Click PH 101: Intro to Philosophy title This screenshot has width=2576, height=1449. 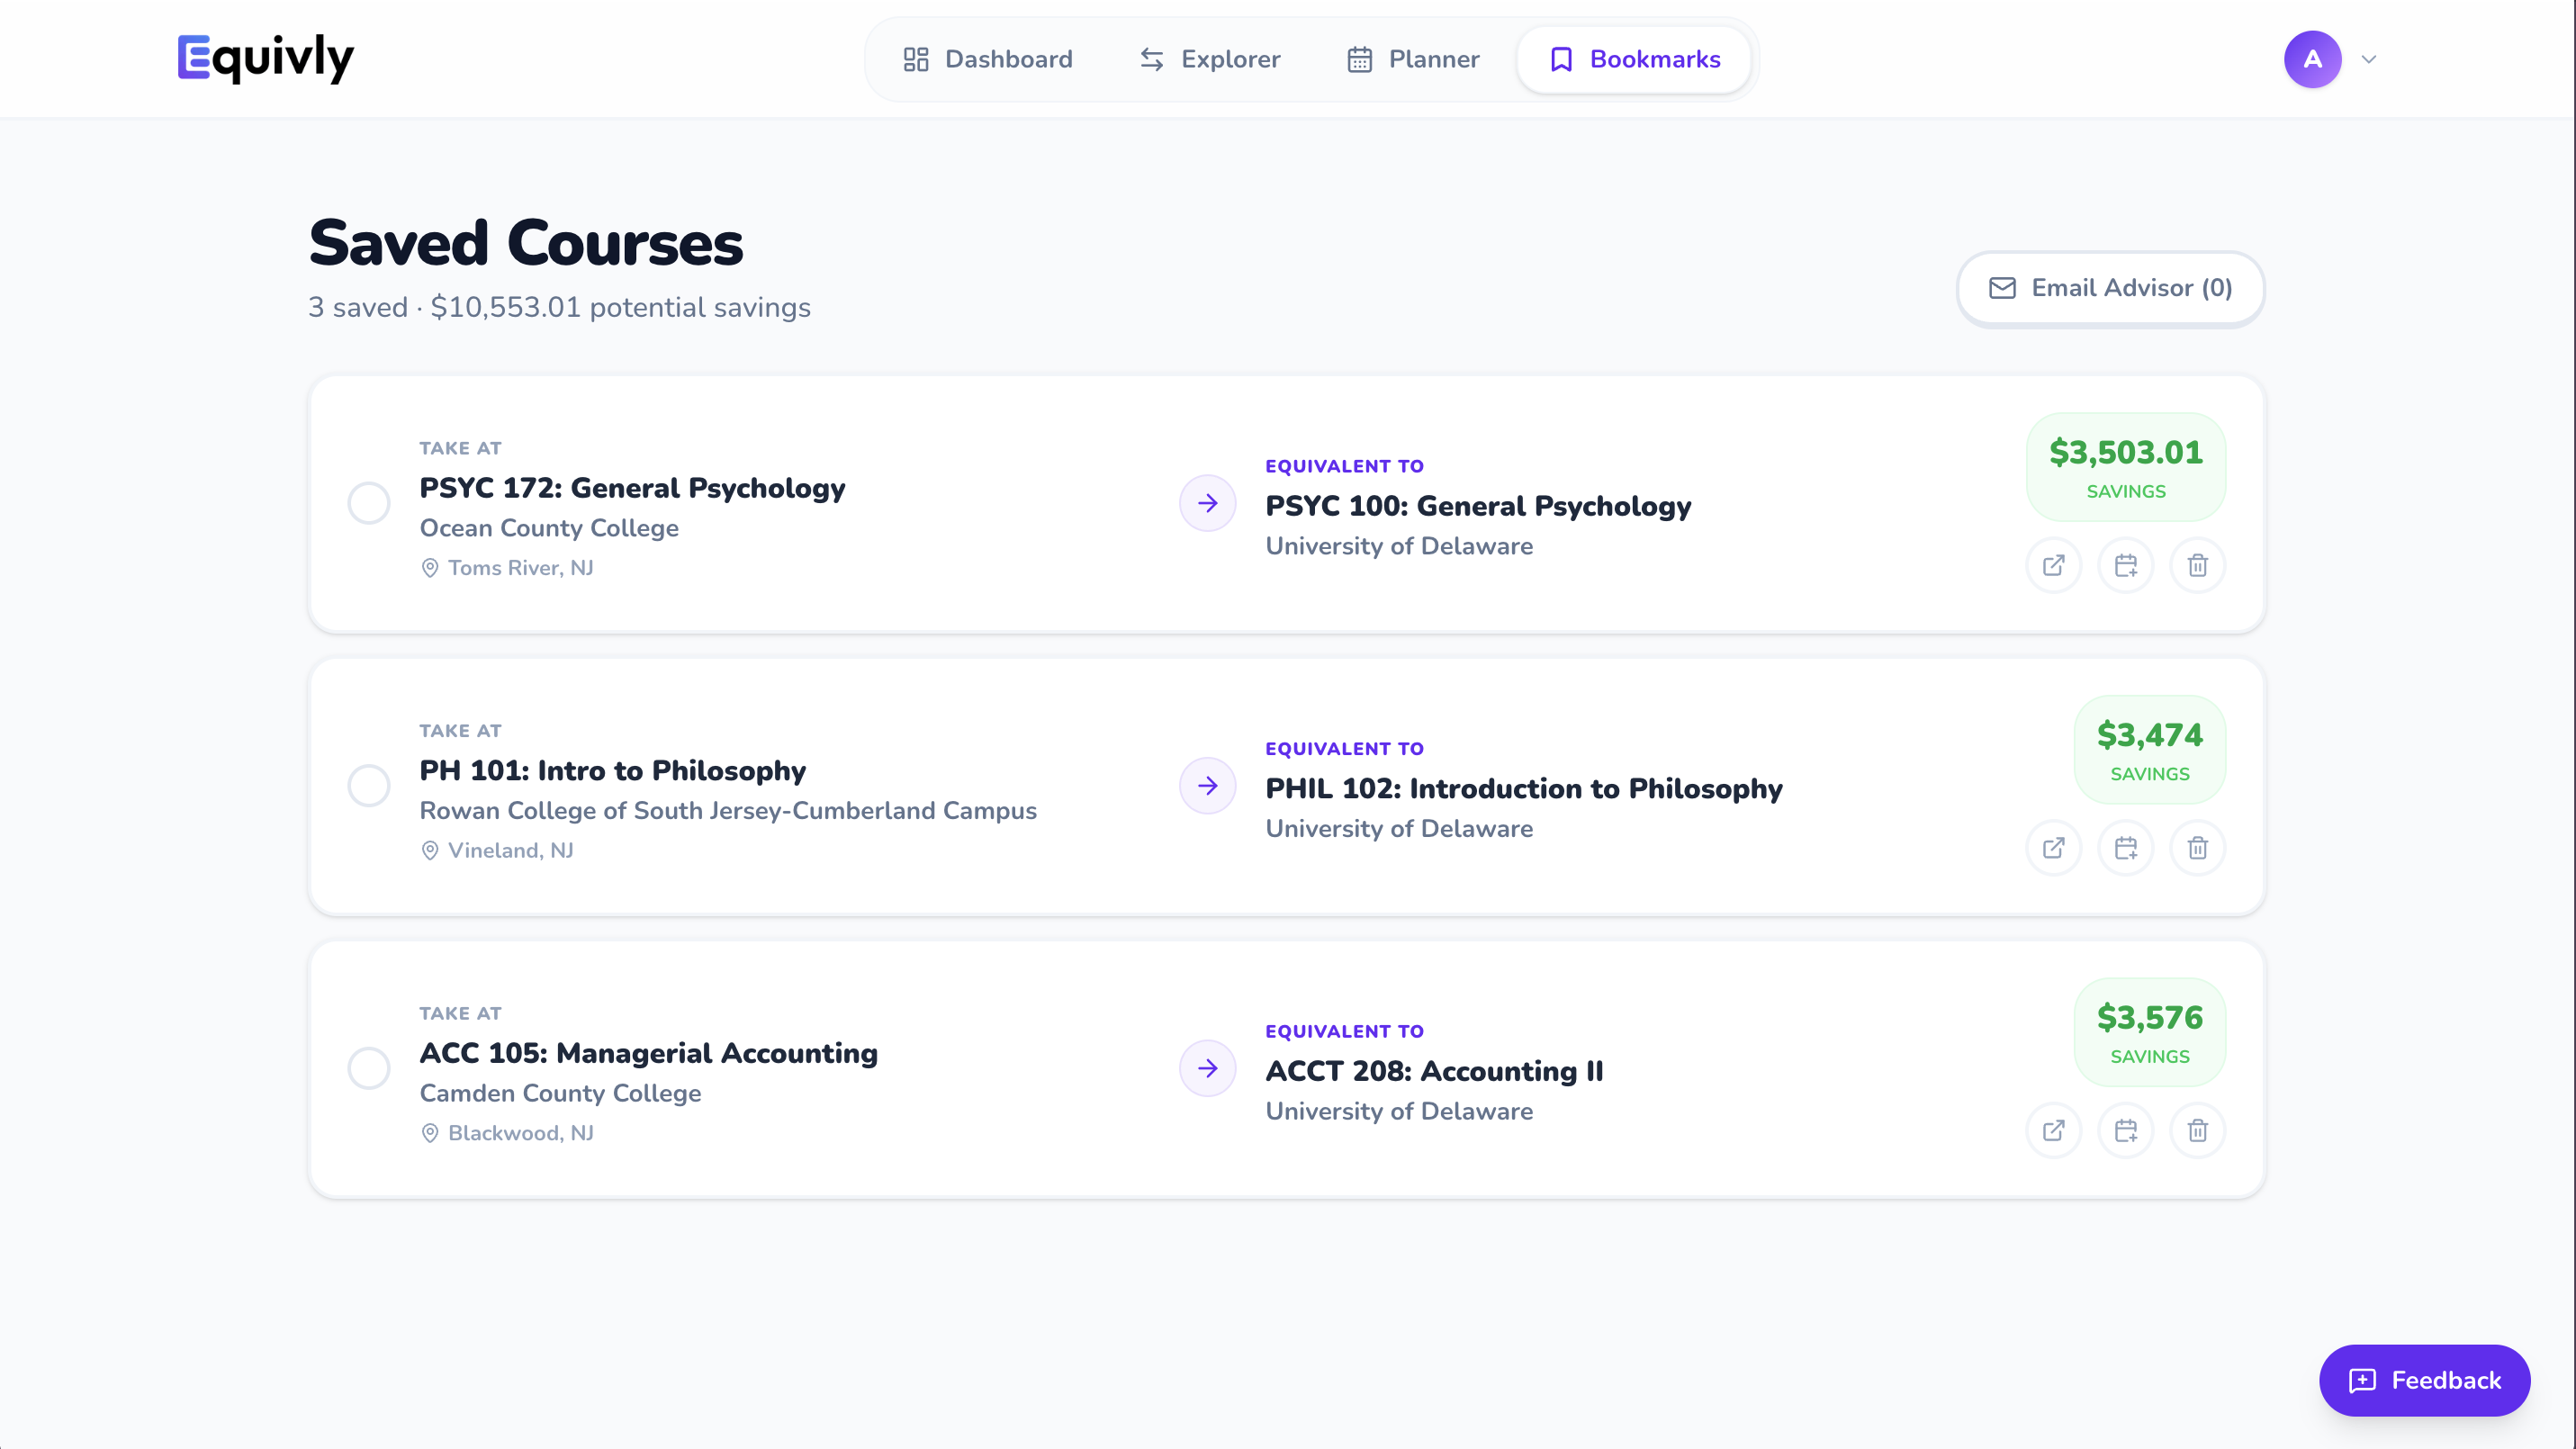point(612,771)
